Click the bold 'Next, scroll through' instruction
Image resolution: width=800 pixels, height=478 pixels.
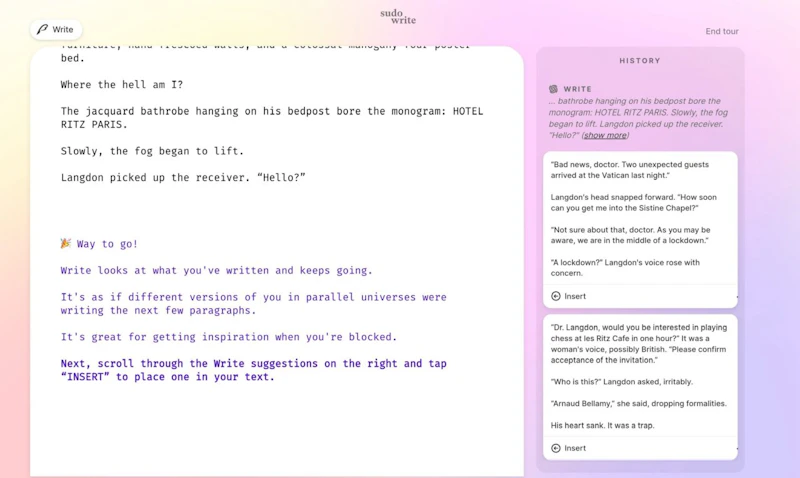(254, 370)
